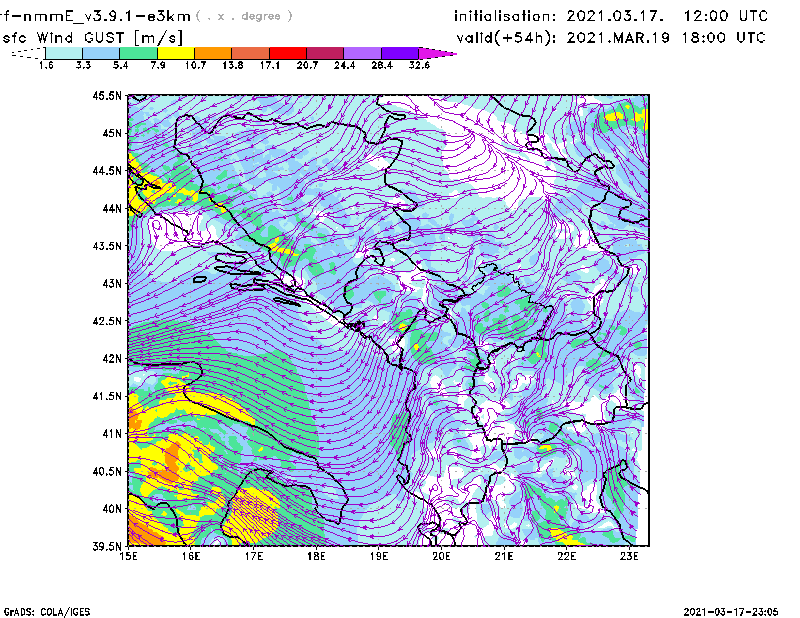The image size is (800, 618).
Task: Click the longitude label "22E"
Action: (567, 556)
